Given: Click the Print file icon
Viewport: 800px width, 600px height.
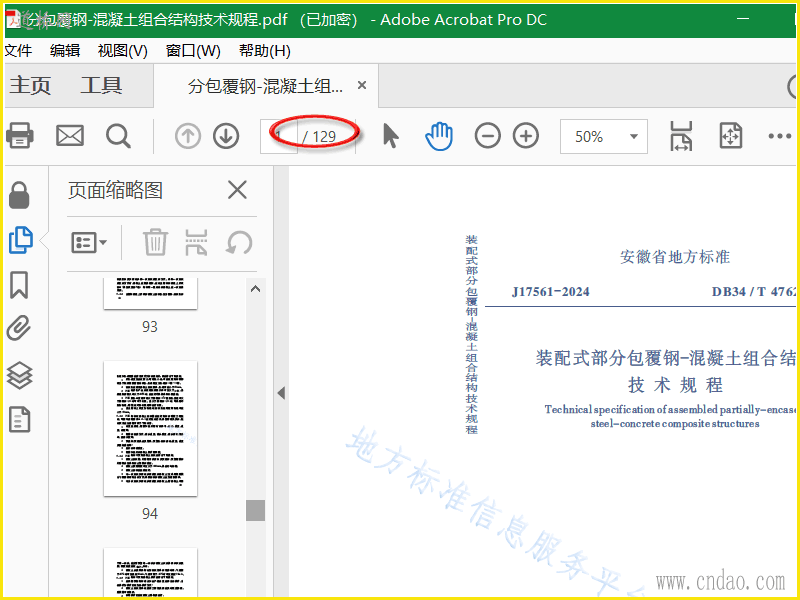Looking at the screenshot, I should 19,136.
